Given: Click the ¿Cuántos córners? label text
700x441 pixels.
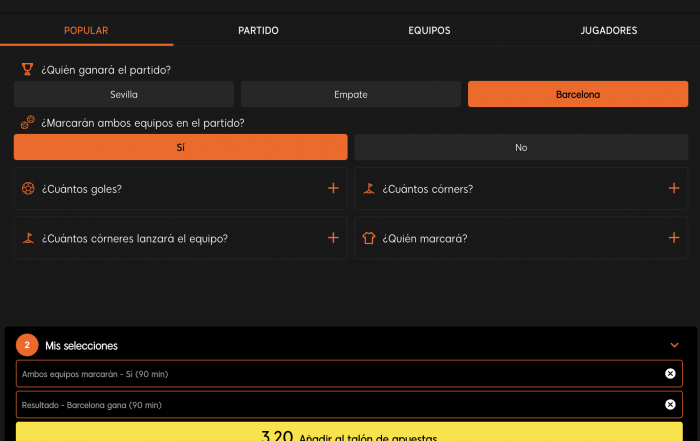Looking at the screenshot, I should [428, 189].
